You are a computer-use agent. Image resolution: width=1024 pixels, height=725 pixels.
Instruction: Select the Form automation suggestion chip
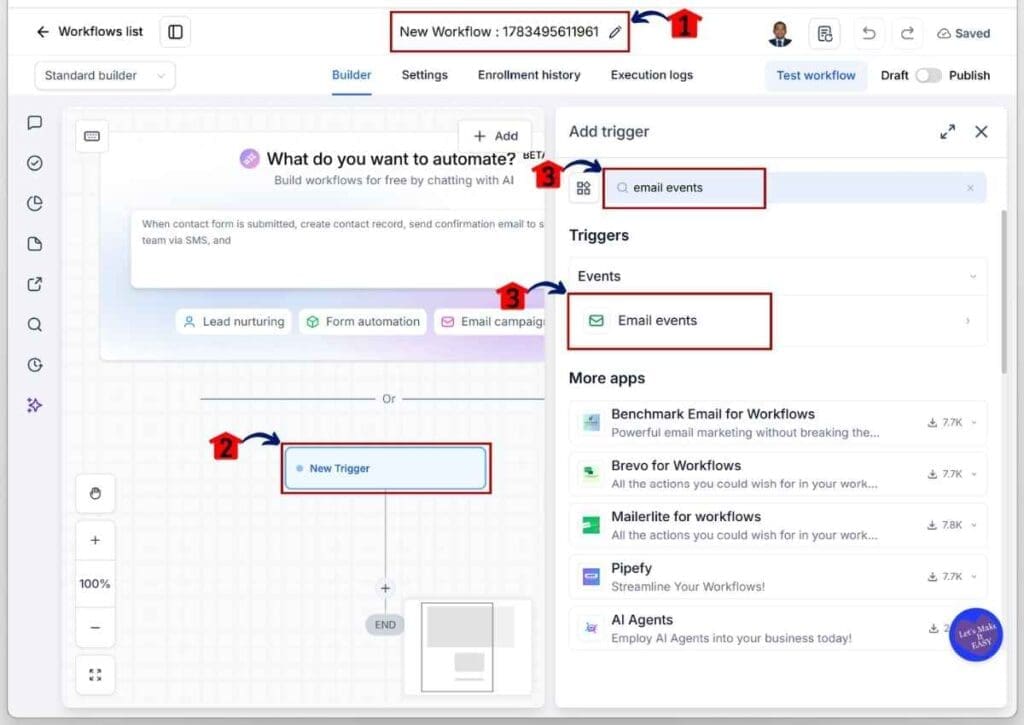363,322
